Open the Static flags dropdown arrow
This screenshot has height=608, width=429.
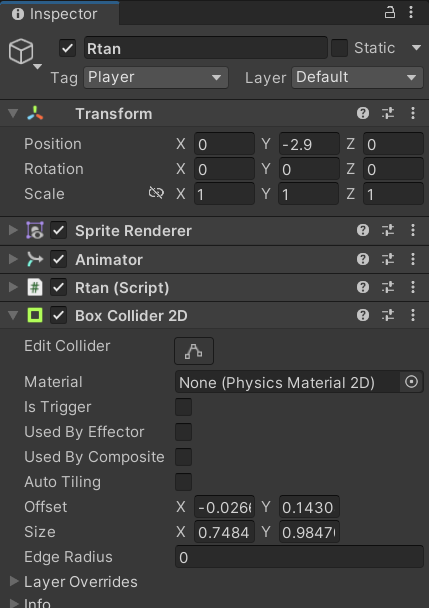point(416,48)
